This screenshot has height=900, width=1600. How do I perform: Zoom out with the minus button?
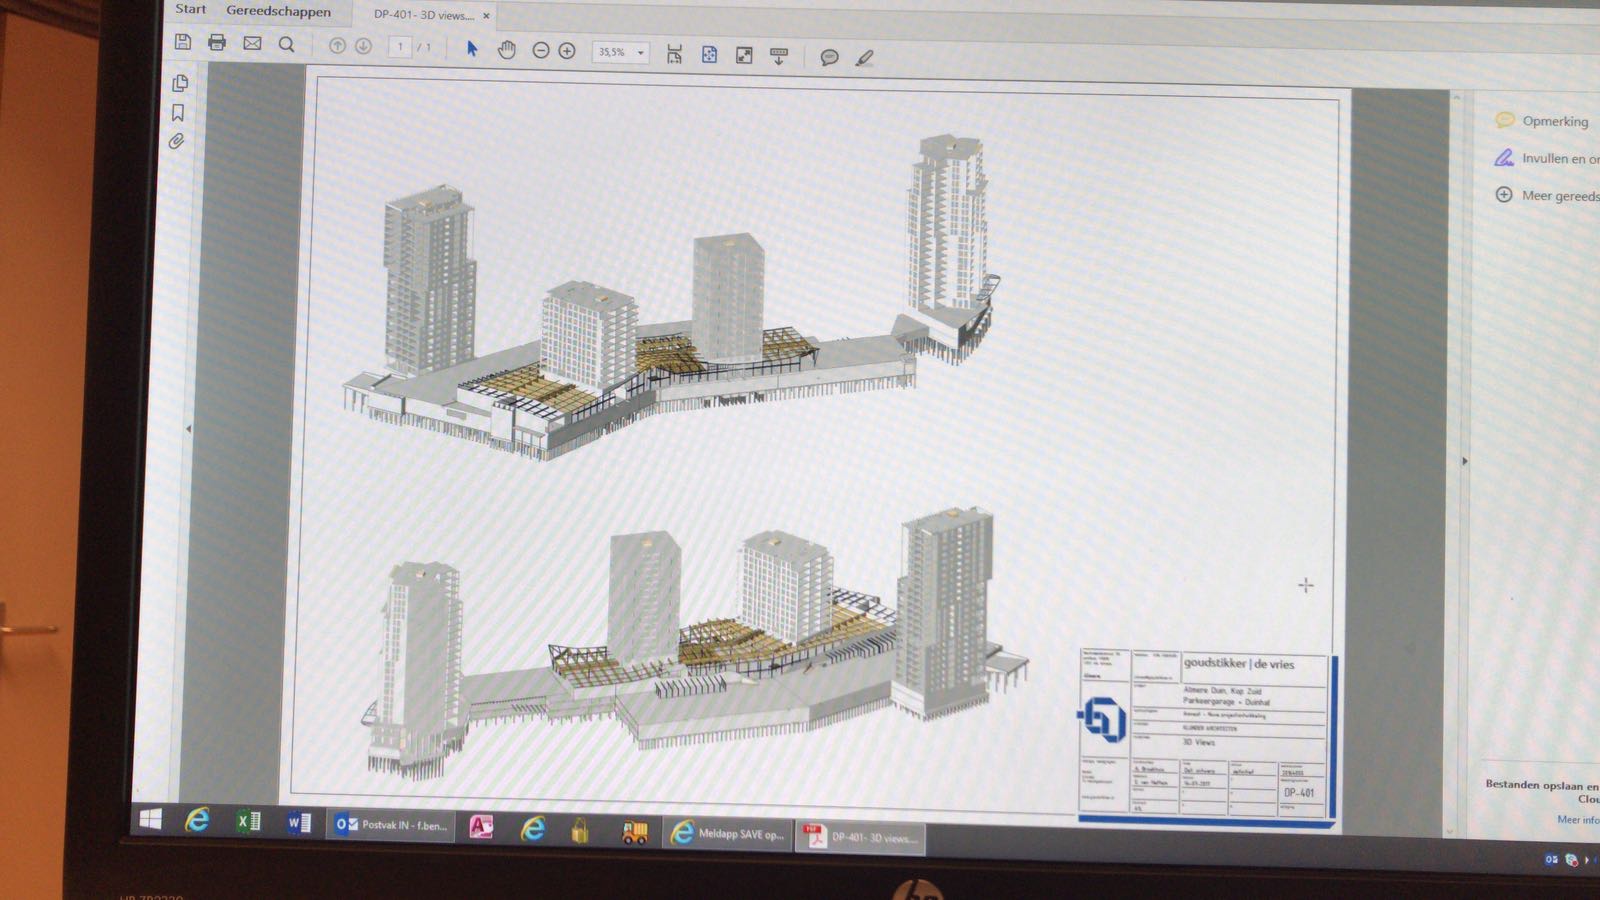click(541, 50)
